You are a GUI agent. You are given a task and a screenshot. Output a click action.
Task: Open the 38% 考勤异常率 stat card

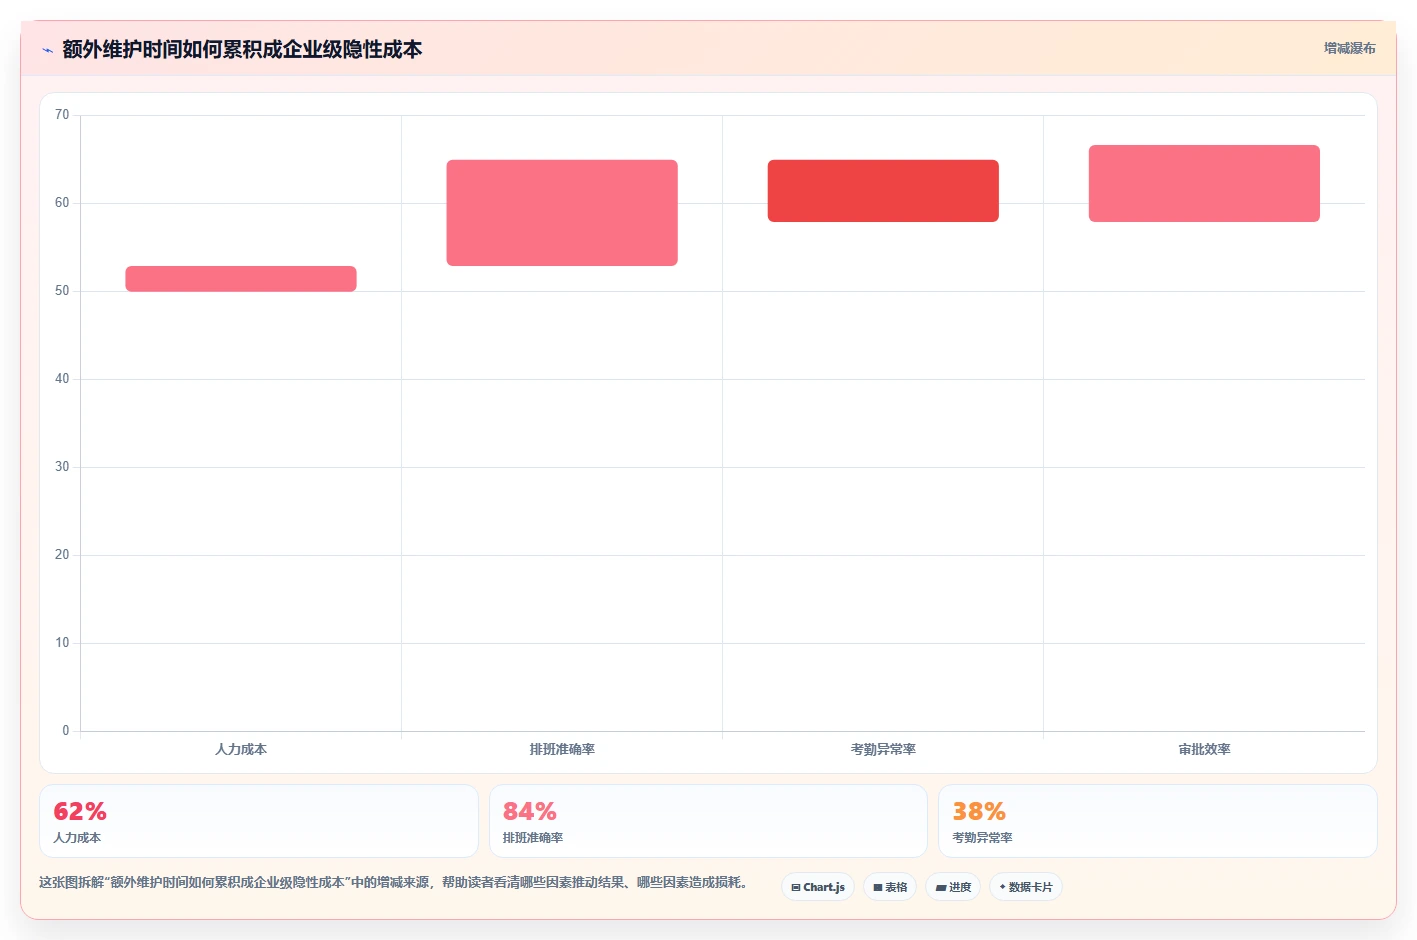(1158, 821)
